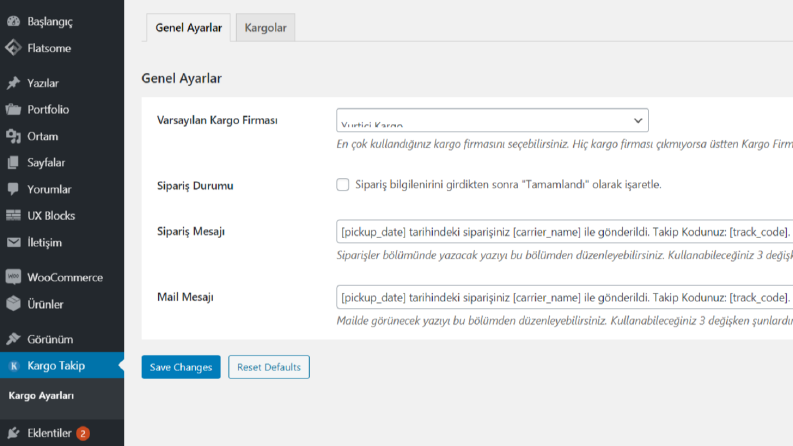Switch to the Kargolar tab
793x446 pixels.
(266, 28)
